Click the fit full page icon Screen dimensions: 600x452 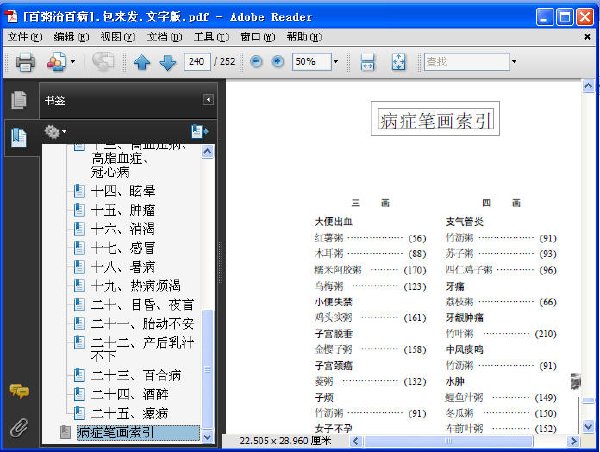(399, 62)
